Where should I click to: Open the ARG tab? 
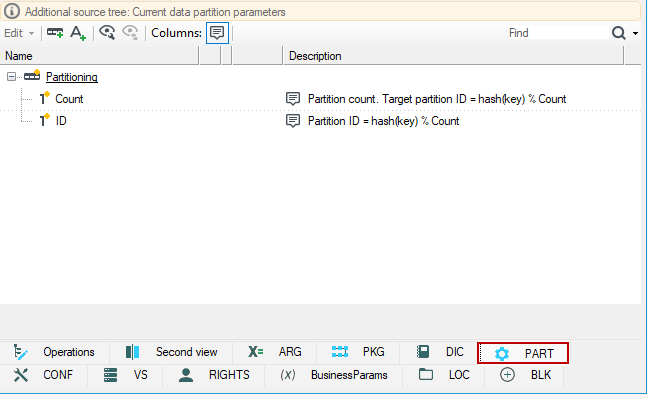coord(275,352)
